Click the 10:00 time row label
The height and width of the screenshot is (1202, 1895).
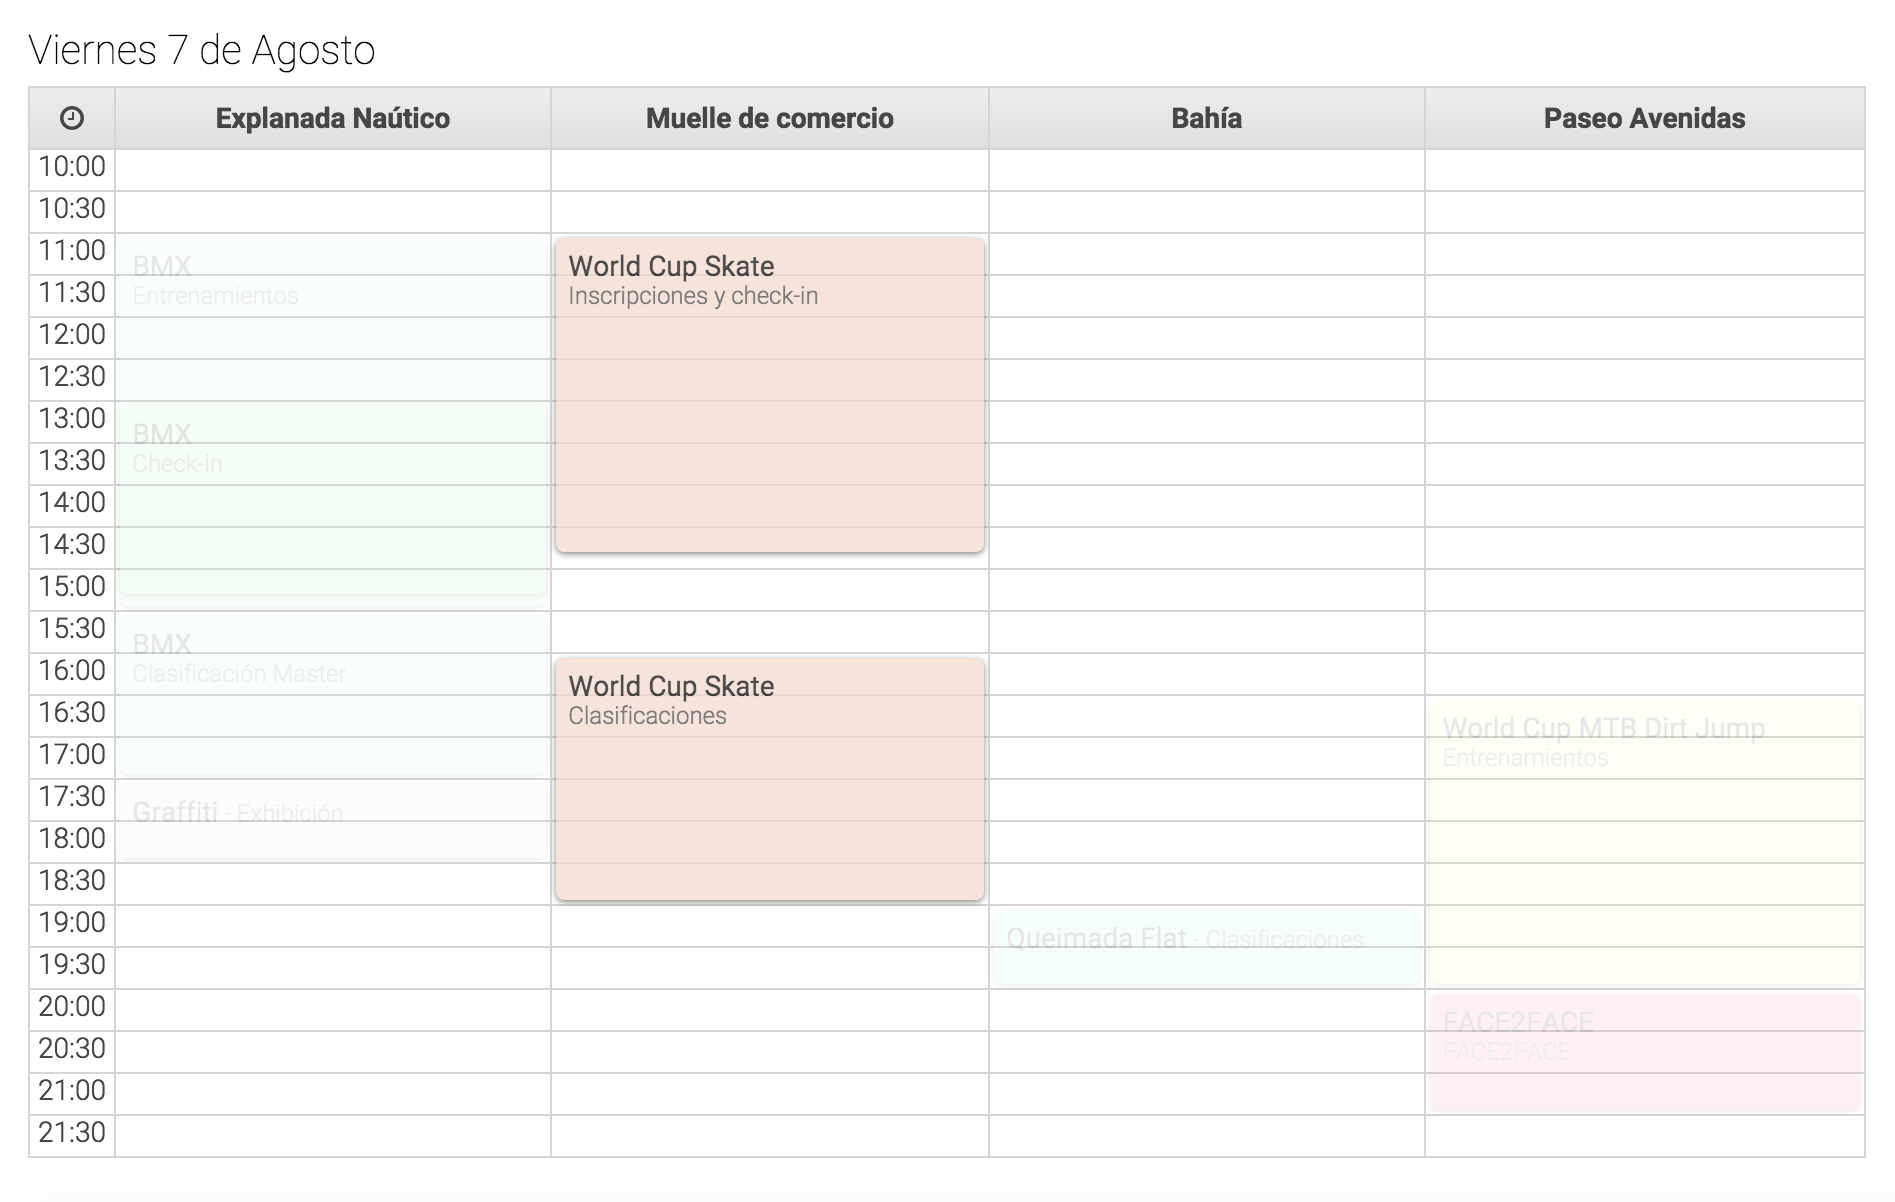point(72,167)
